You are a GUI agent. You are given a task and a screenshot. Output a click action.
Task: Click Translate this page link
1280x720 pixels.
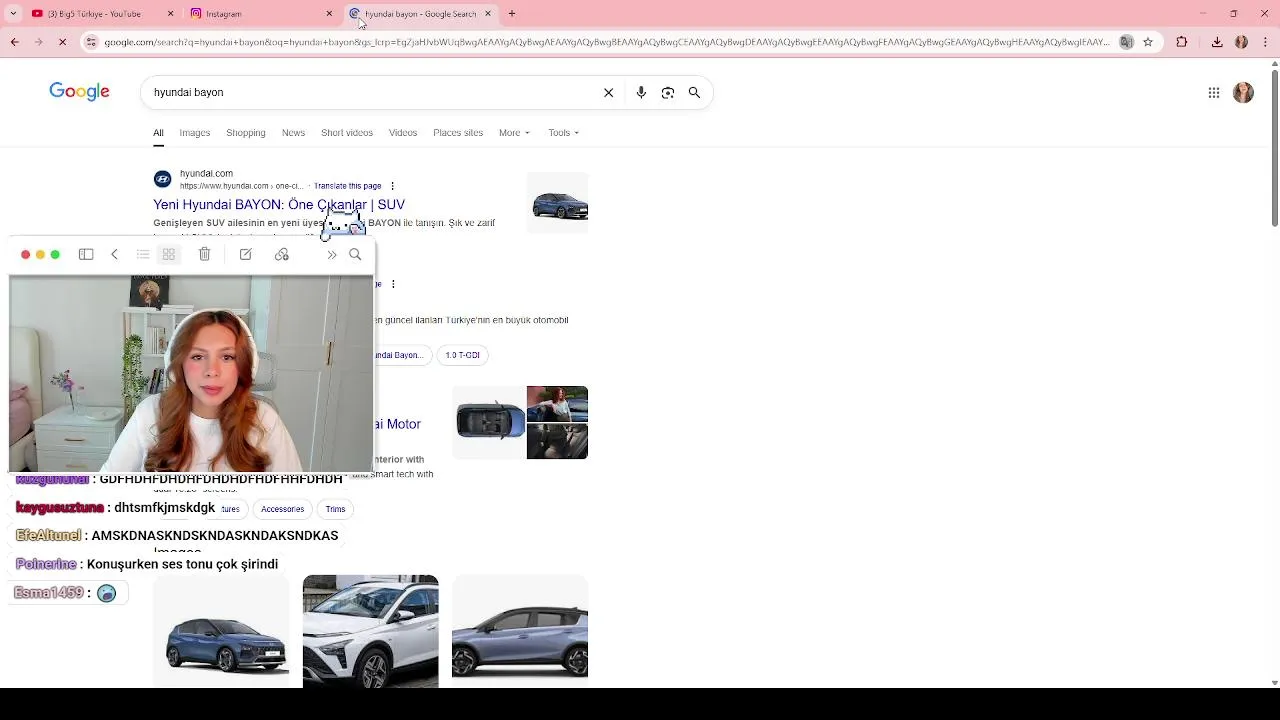coord(347,186)
